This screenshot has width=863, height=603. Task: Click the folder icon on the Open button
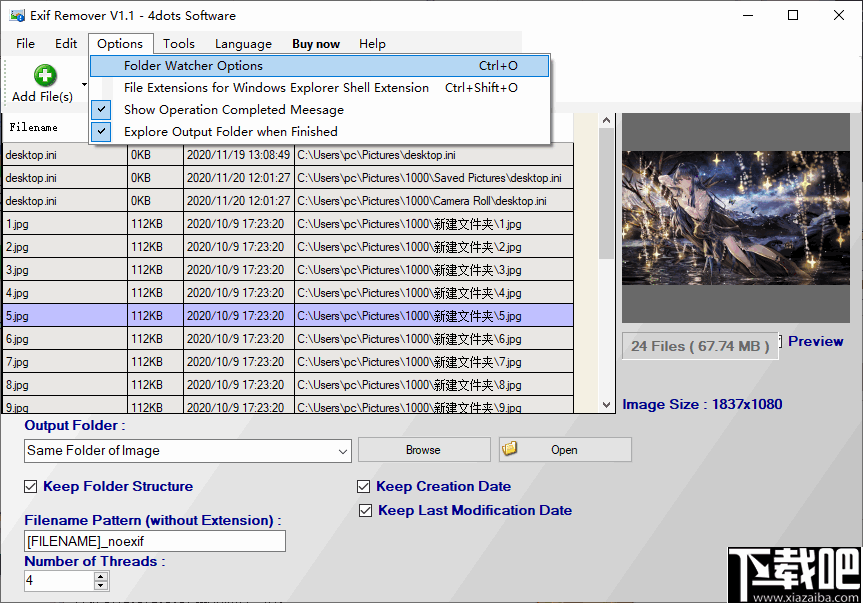(x=510, y=449)
